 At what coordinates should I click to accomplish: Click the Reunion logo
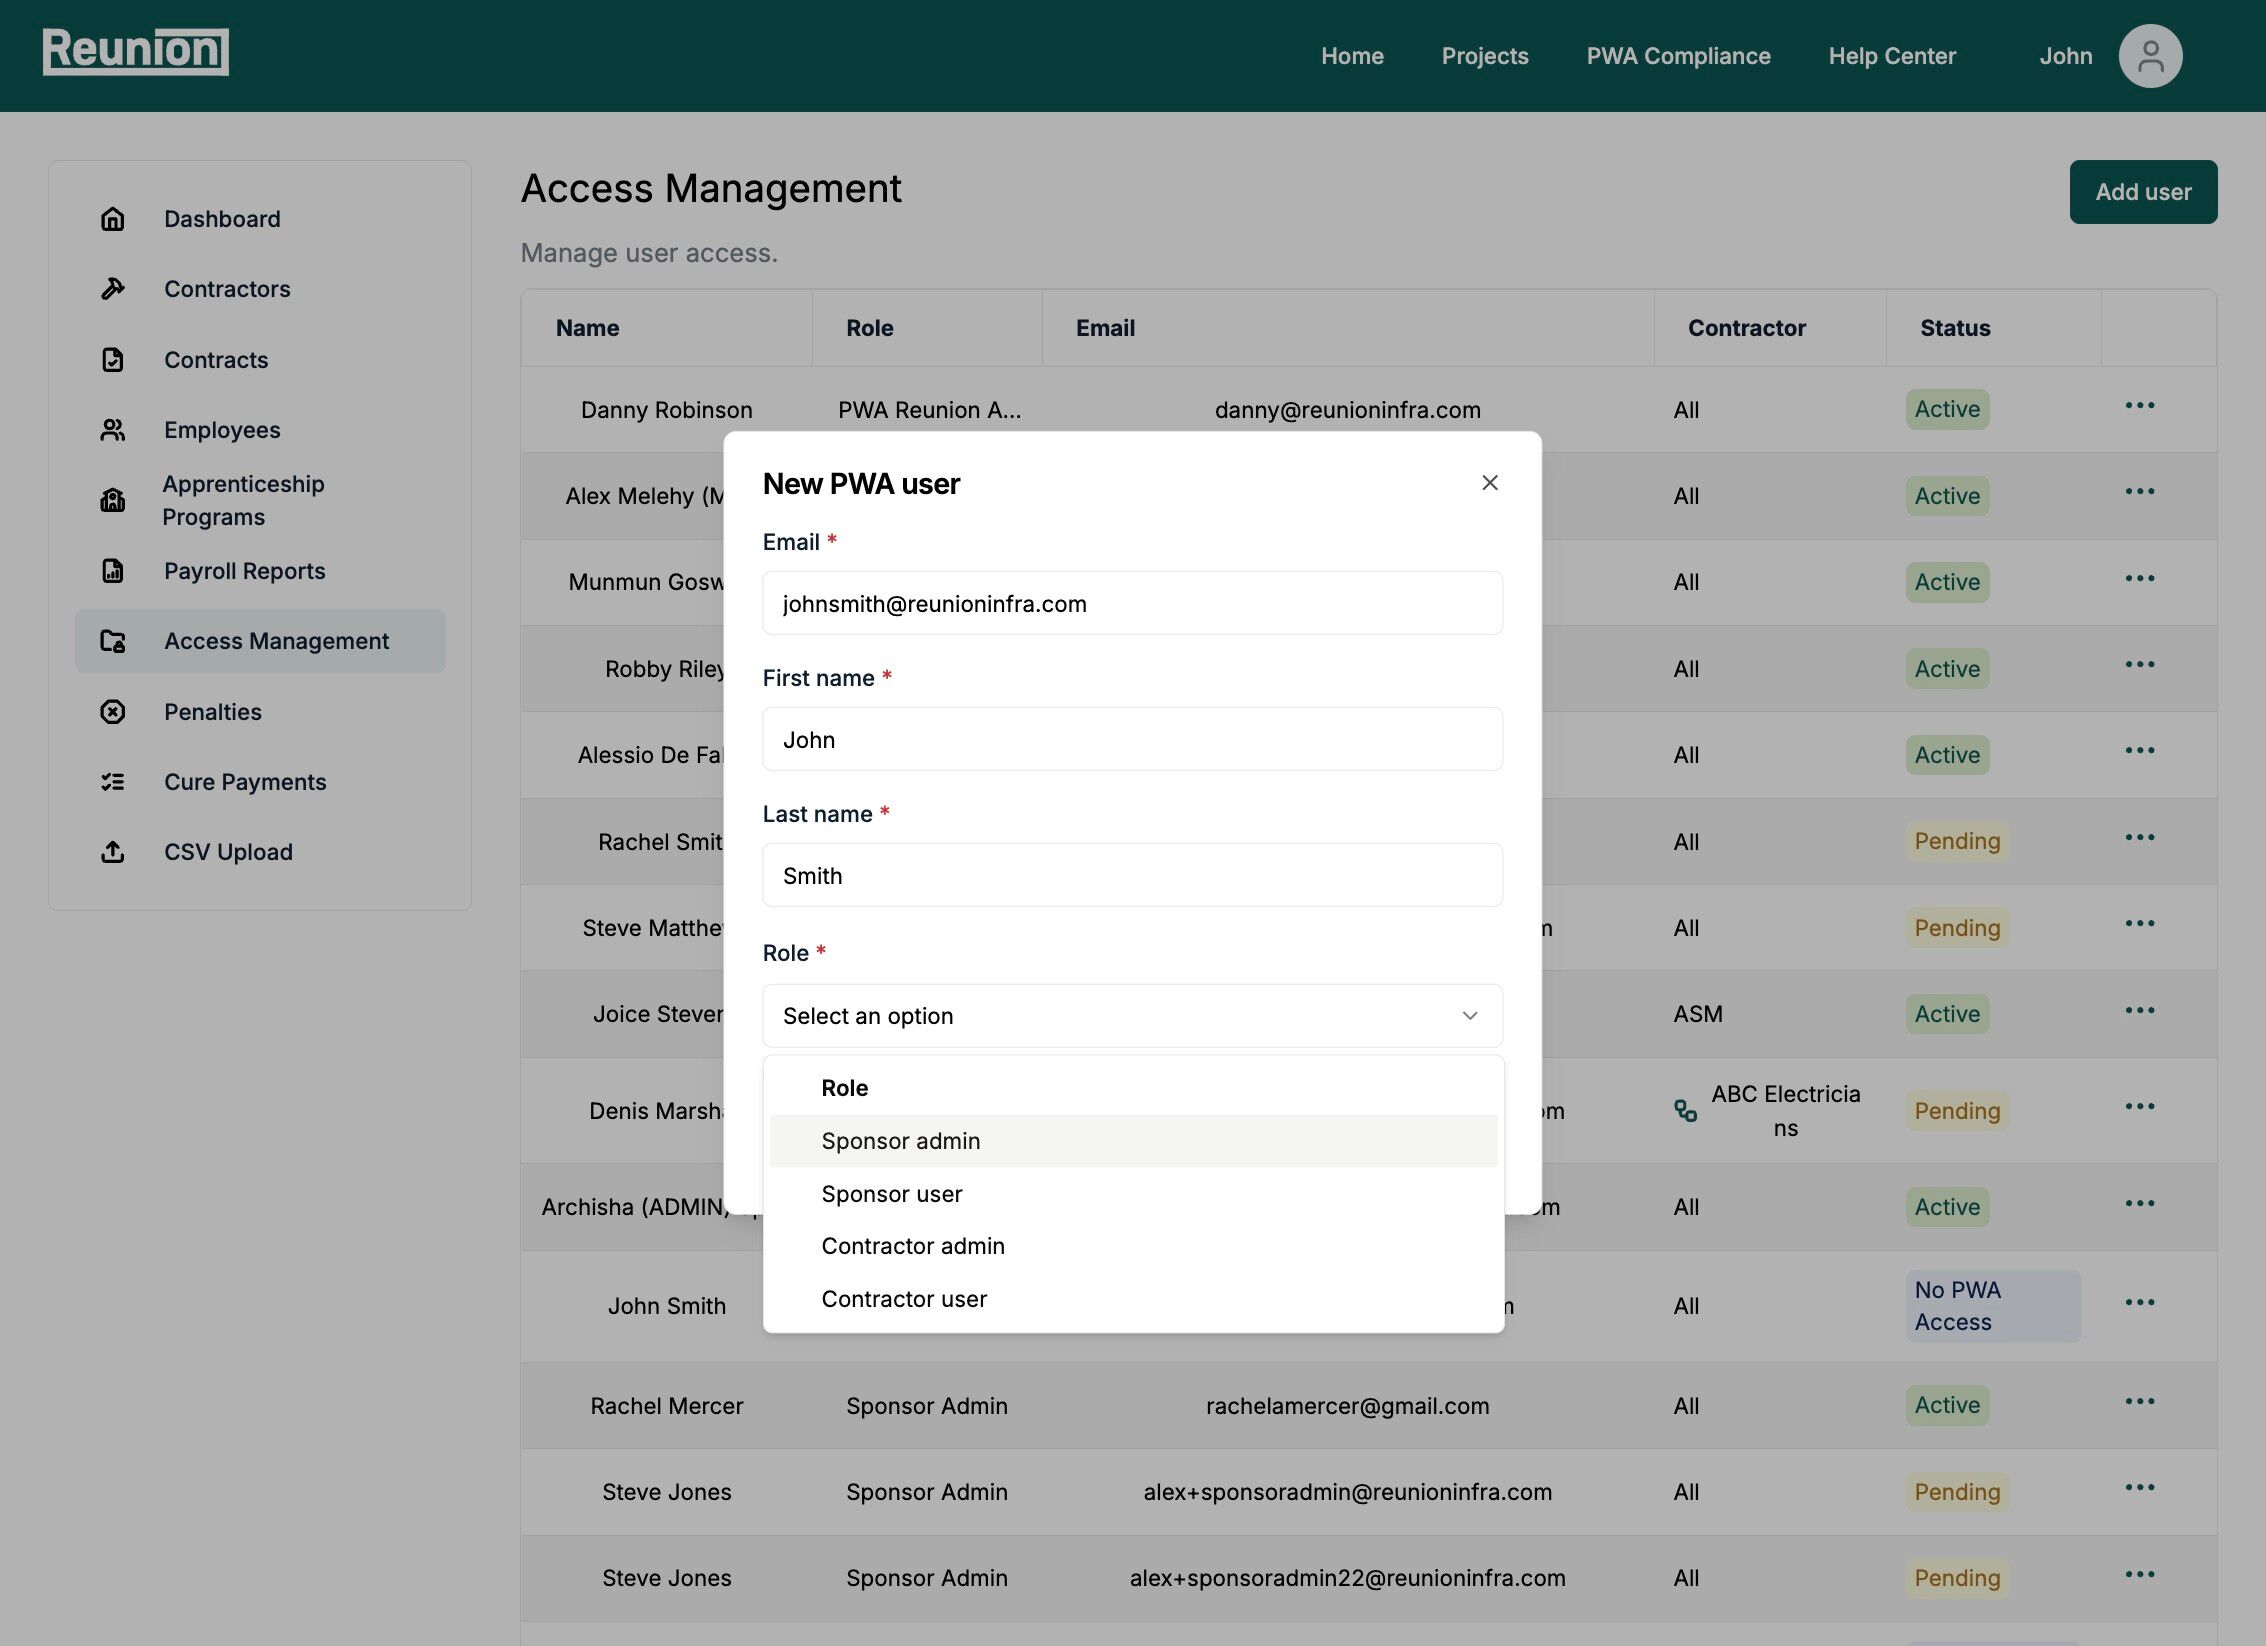coord(136,51)
